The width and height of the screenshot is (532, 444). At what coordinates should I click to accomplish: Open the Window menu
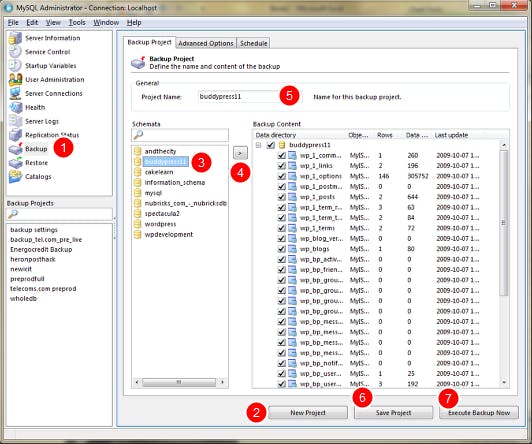pos(106,23)
